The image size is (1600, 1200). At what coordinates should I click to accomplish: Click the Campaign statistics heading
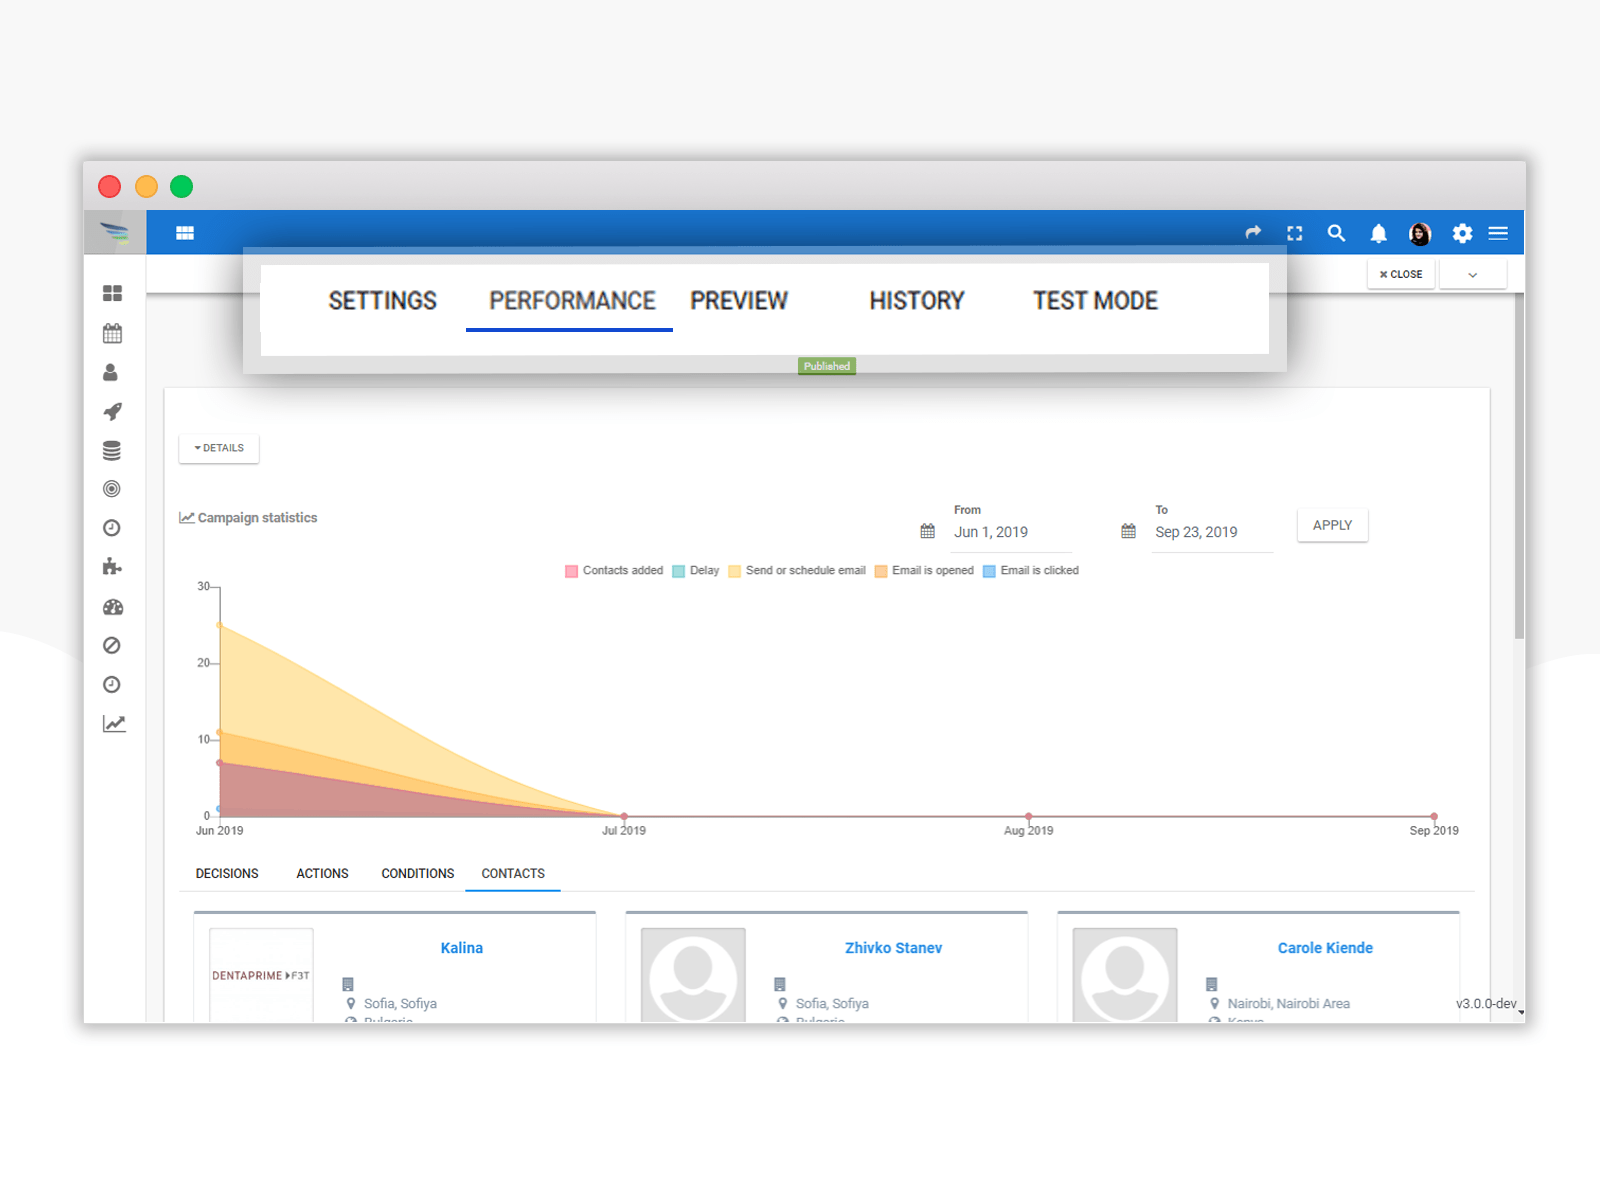[248, 518]
